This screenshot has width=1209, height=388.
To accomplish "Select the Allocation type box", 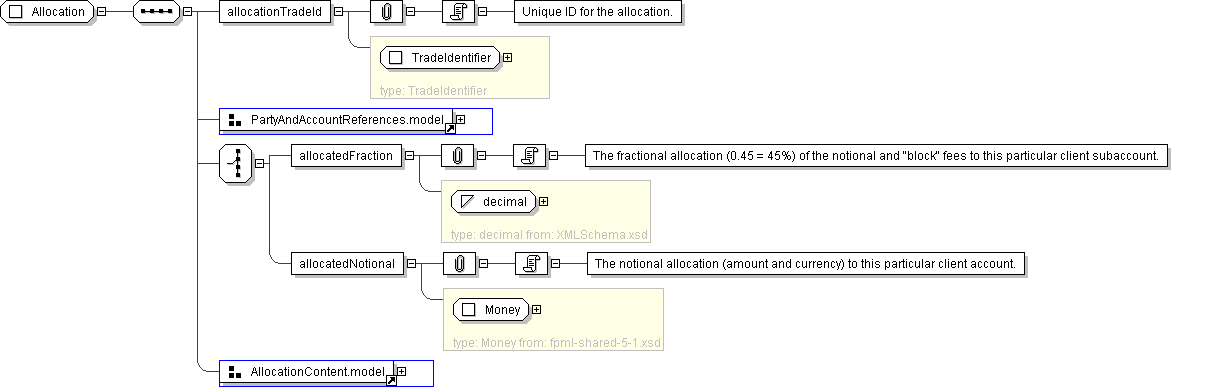I will 48,12.
